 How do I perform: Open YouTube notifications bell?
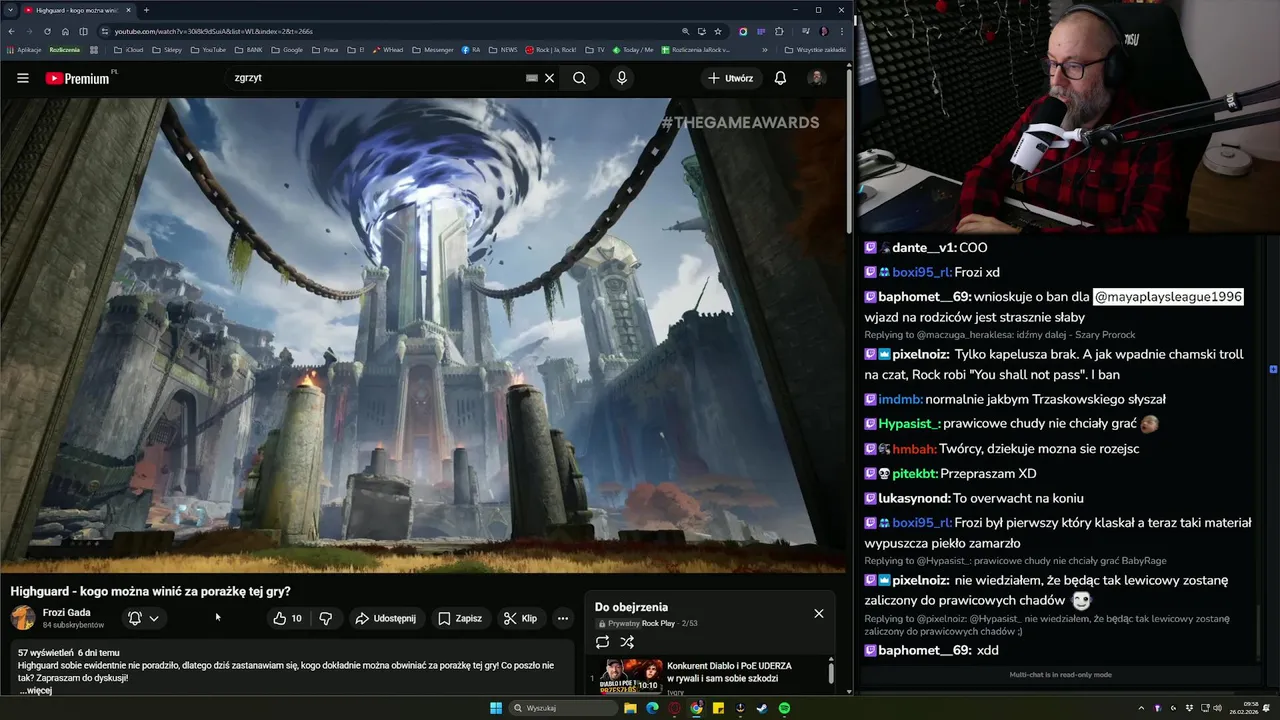coord(780,78)
